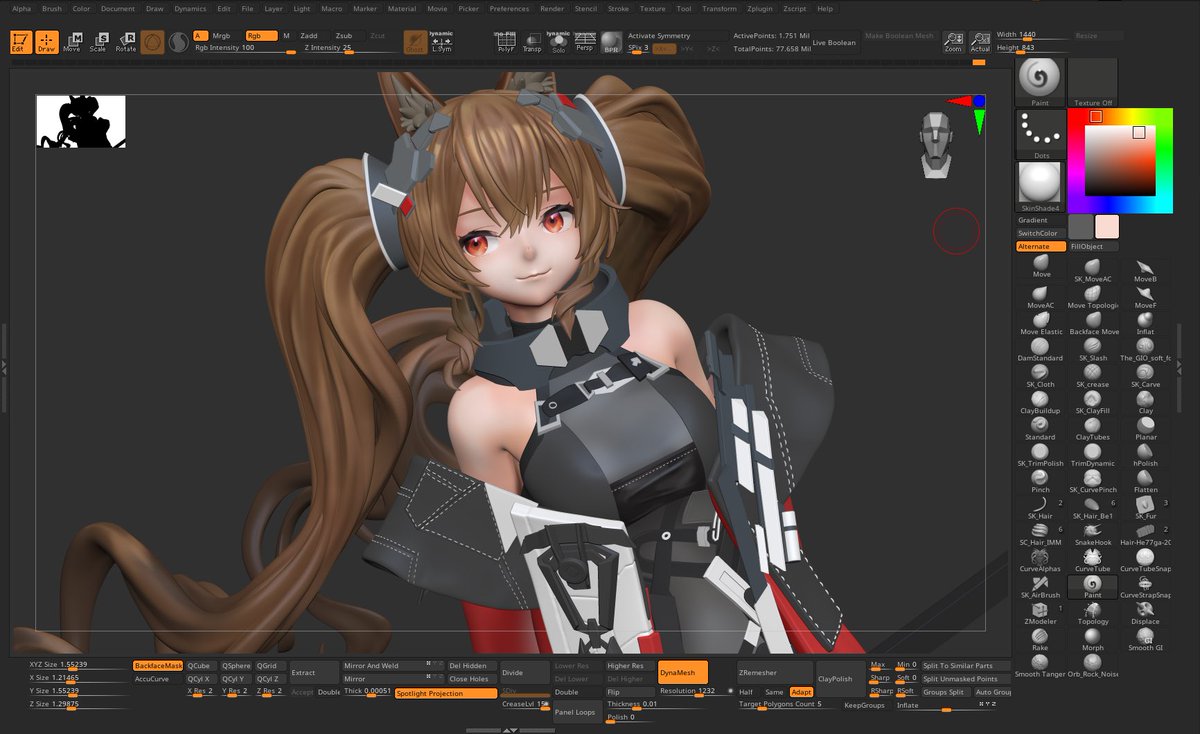Click the PolyF polyframe icon

click(x=506, y=42)
